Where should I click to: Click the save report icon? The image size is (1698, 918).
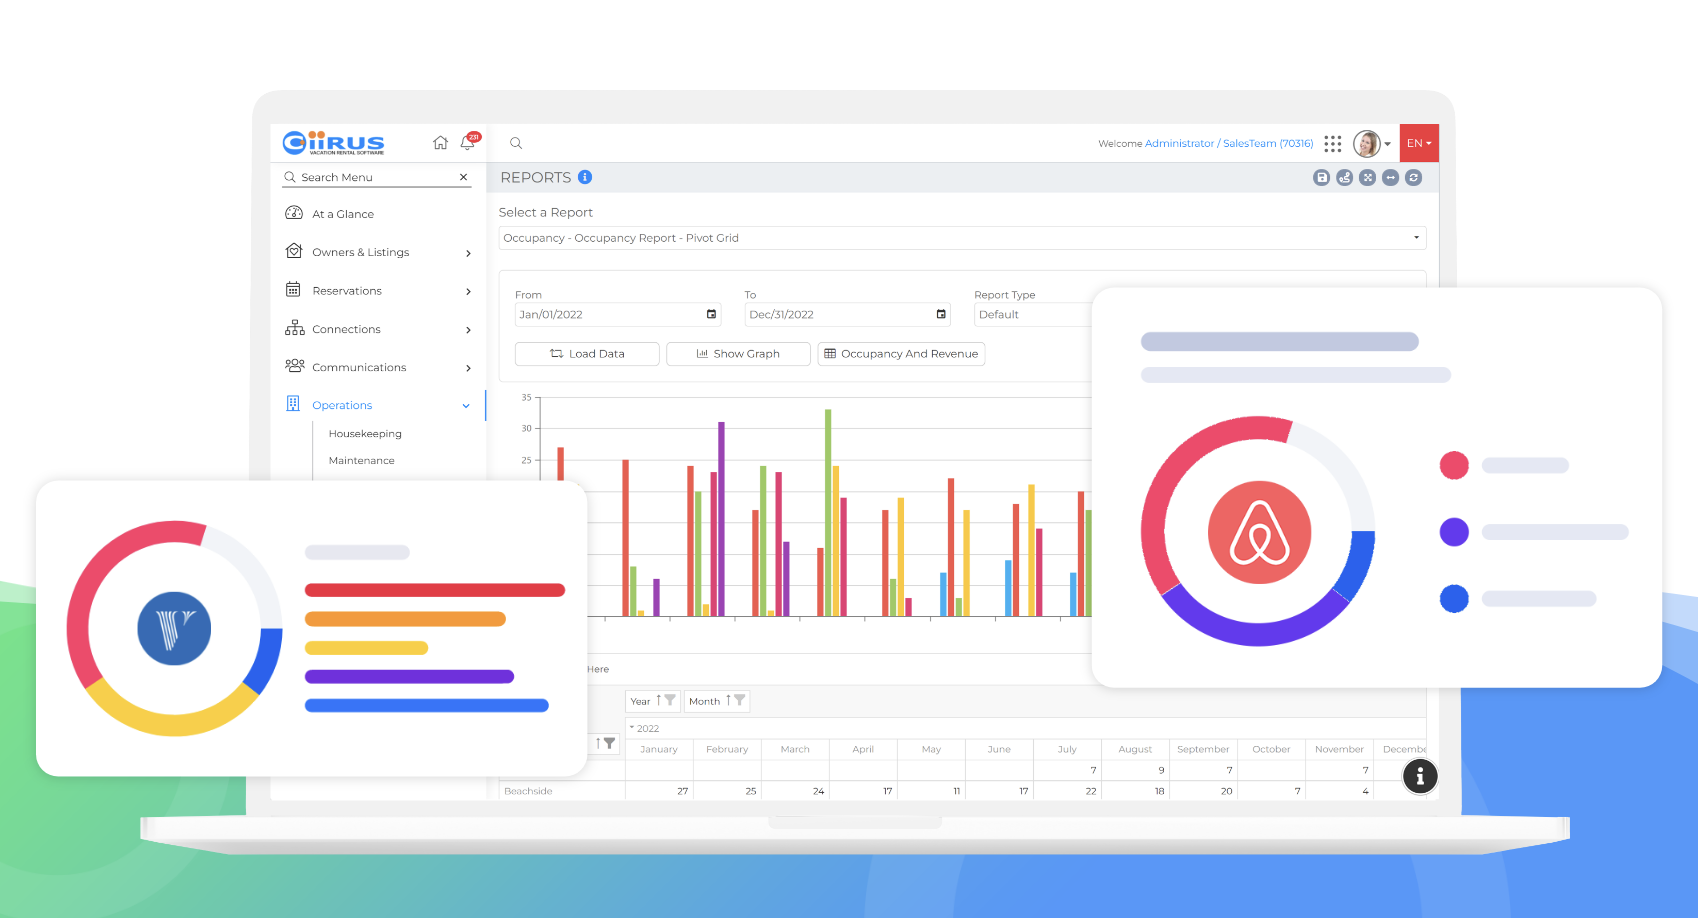(x=1321, y=177)
